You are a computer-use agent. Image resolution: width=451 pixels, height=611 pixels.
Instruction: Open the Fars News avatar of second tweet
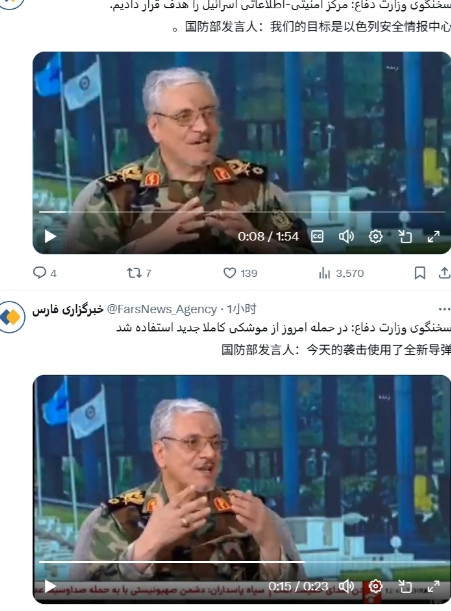[11, 317]
